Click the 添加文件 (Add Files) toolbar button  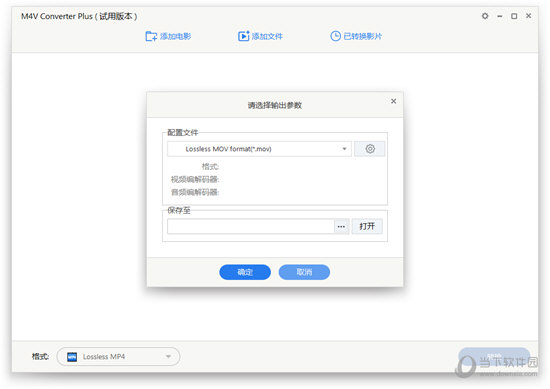coord(260,36)
